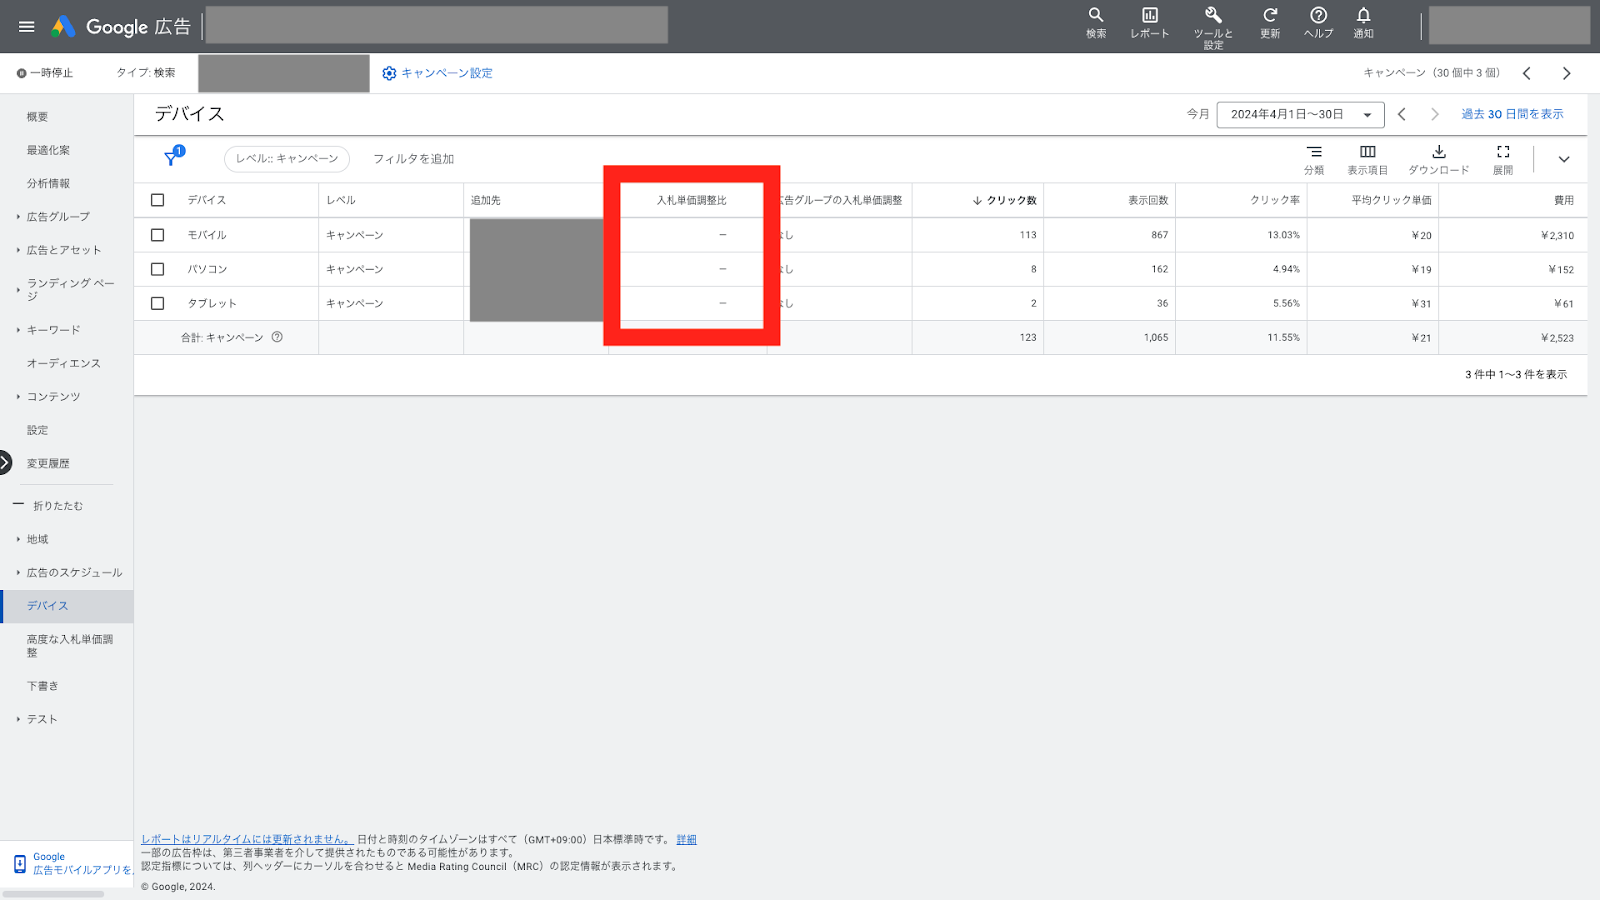The height and width of the screenshot is (900, 1600).
Task: Open the Reports (レポート) icon
Action: coord(1150,23)
